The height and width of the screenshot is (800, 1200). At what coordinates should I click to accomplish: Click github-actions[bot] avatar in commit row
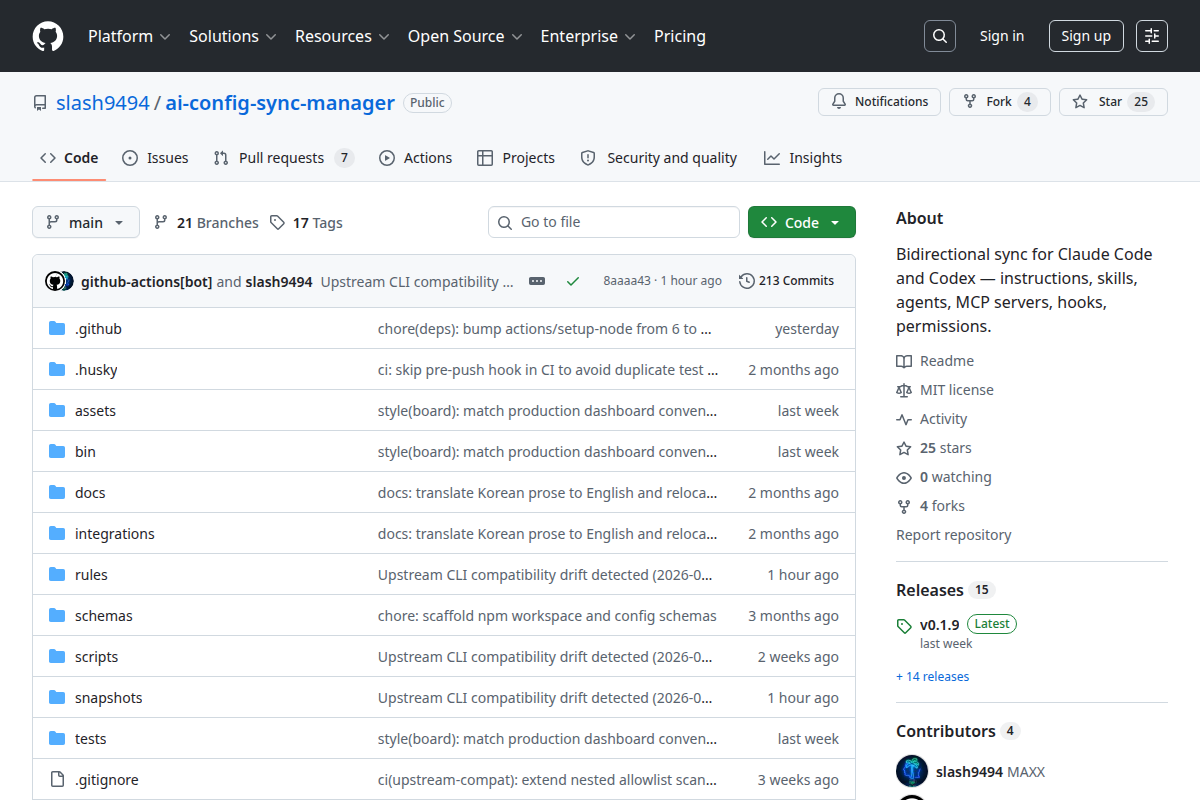(x=55, y=281)
